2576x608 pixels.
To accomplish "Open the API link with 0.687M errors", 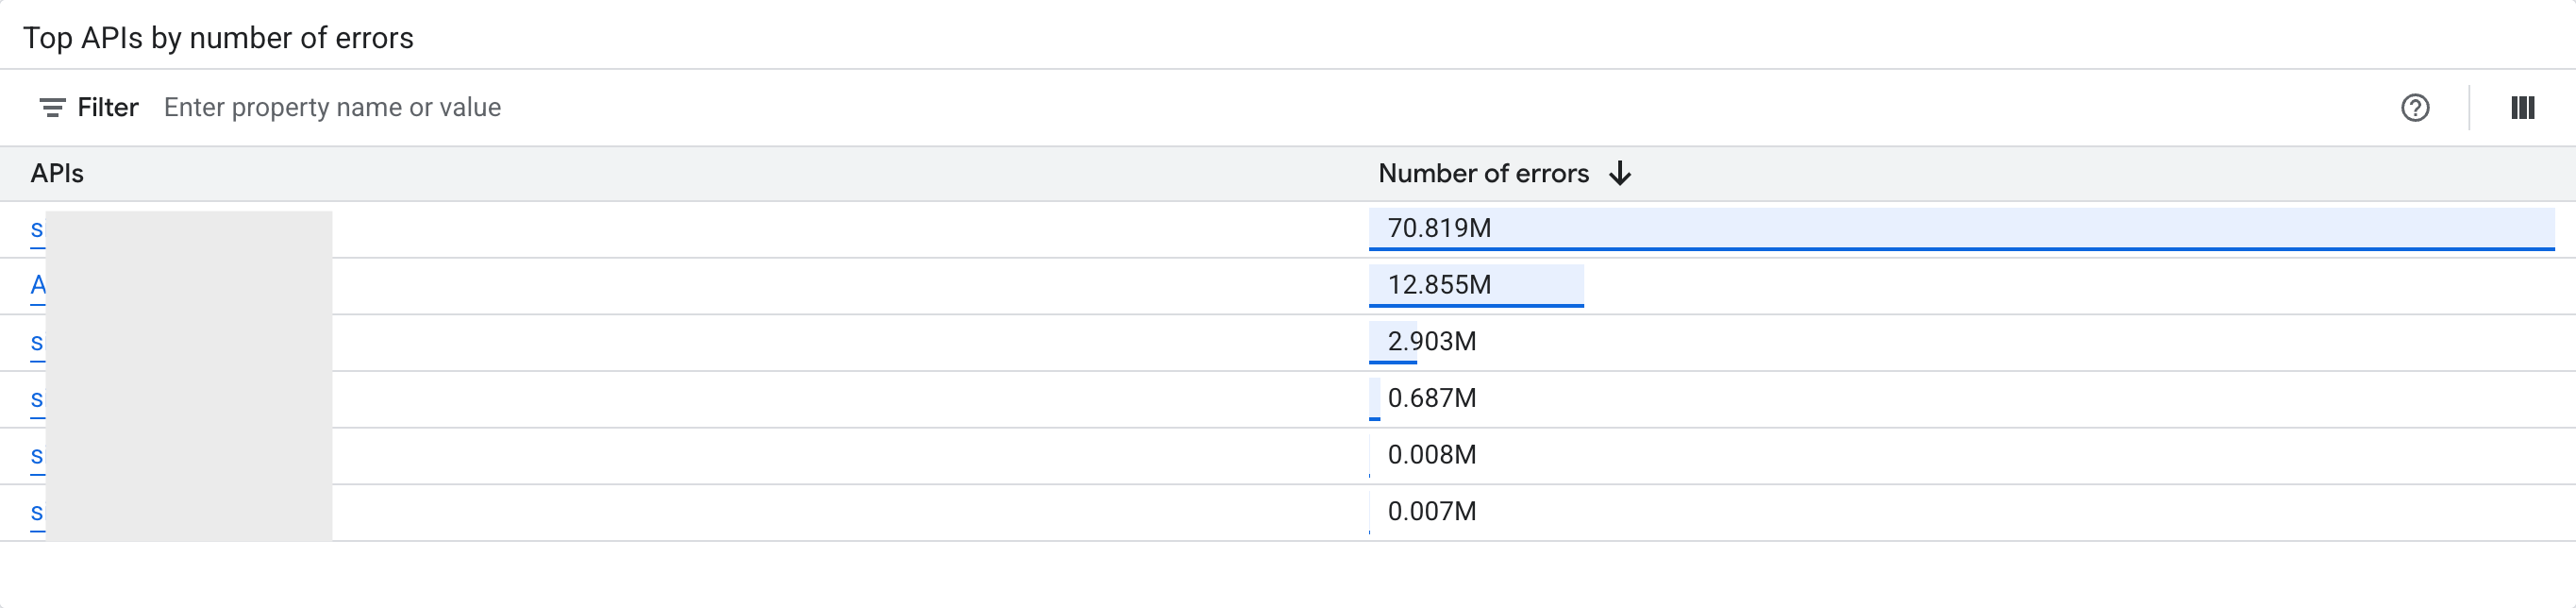I will (x=37, y=400).
